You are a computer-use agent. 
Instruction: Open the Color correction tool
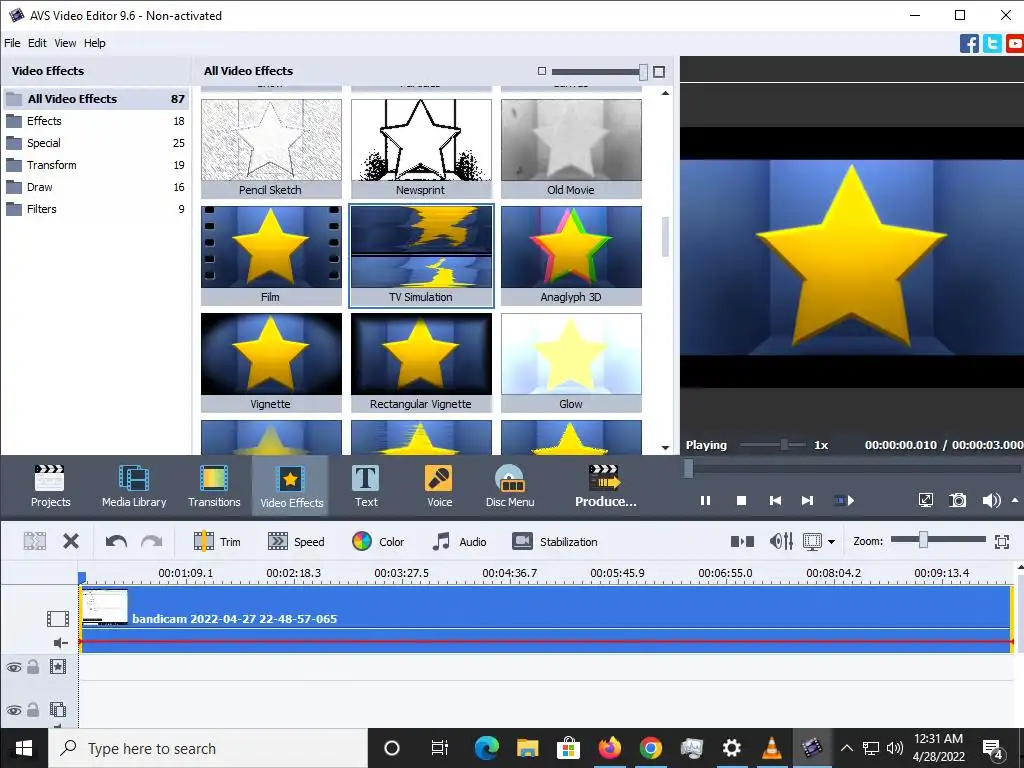pos(378,541)
